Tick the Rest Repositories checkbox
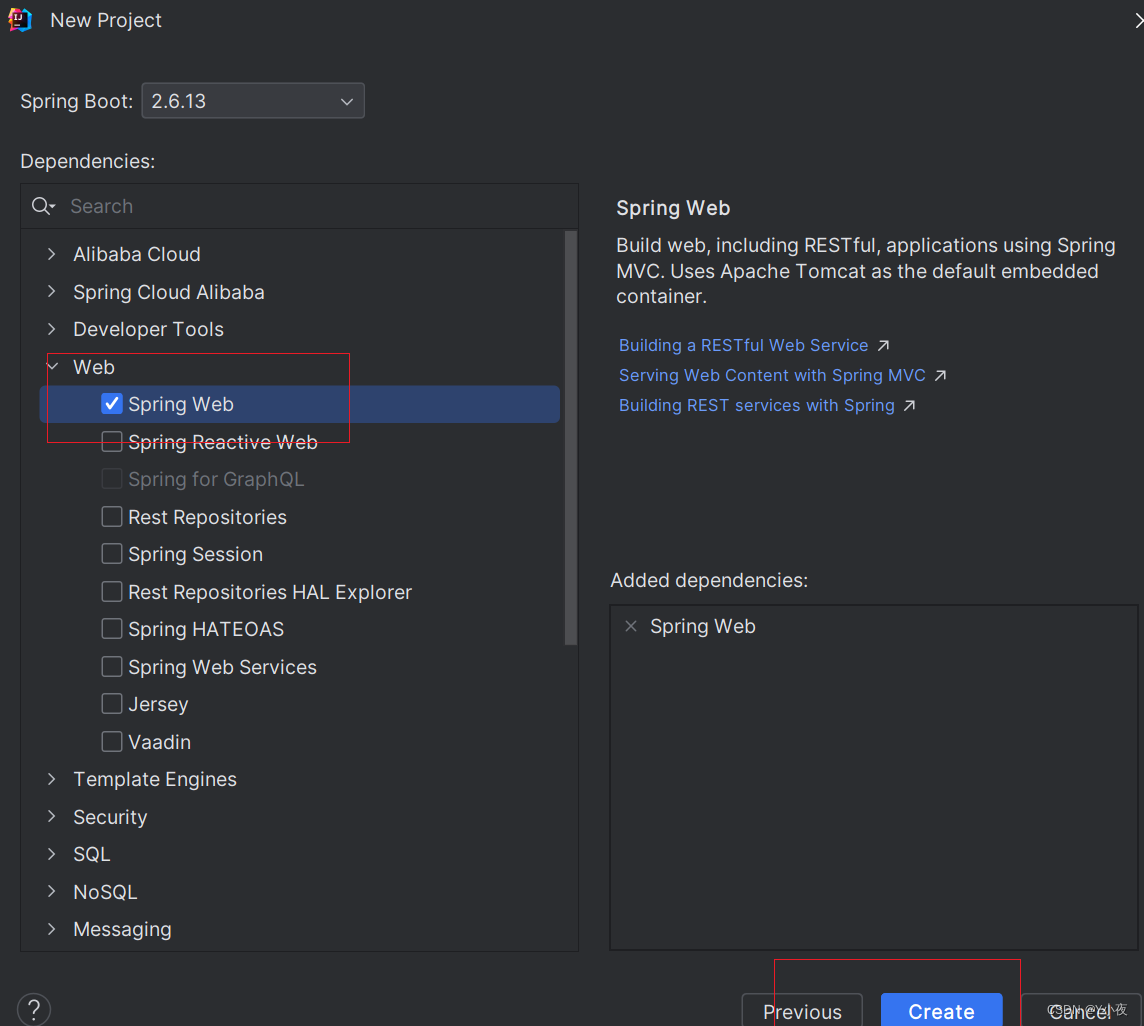1144x1026 pixels. (x=112, y=517)
